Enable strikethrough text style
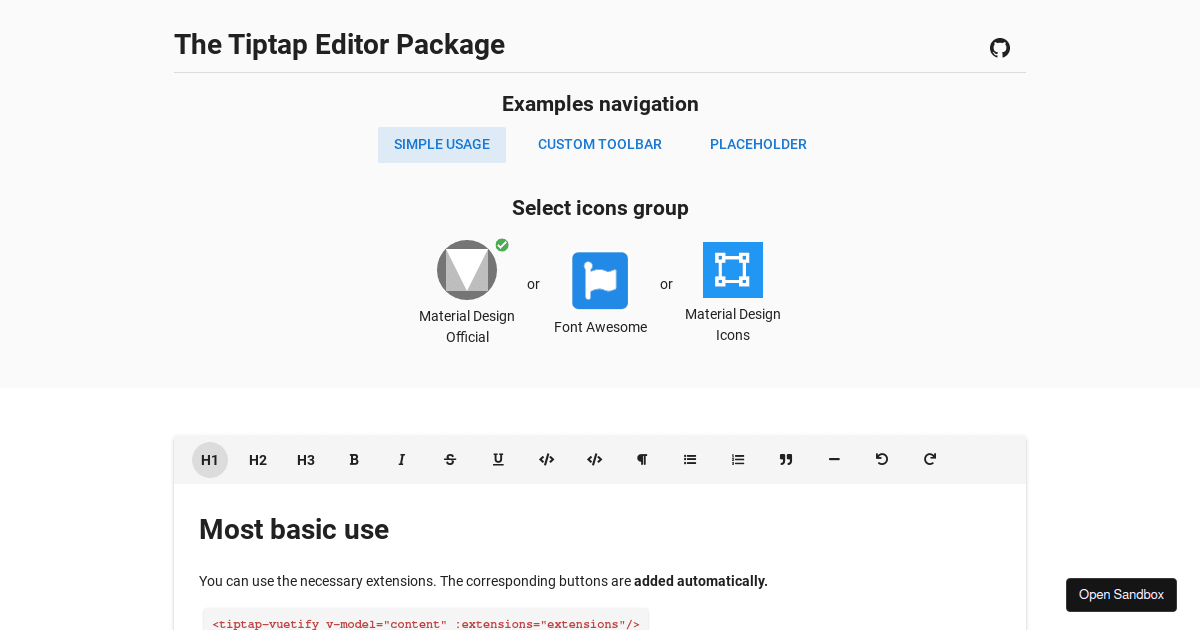This screenshot has height=630, width=1200. coord(450,459)
